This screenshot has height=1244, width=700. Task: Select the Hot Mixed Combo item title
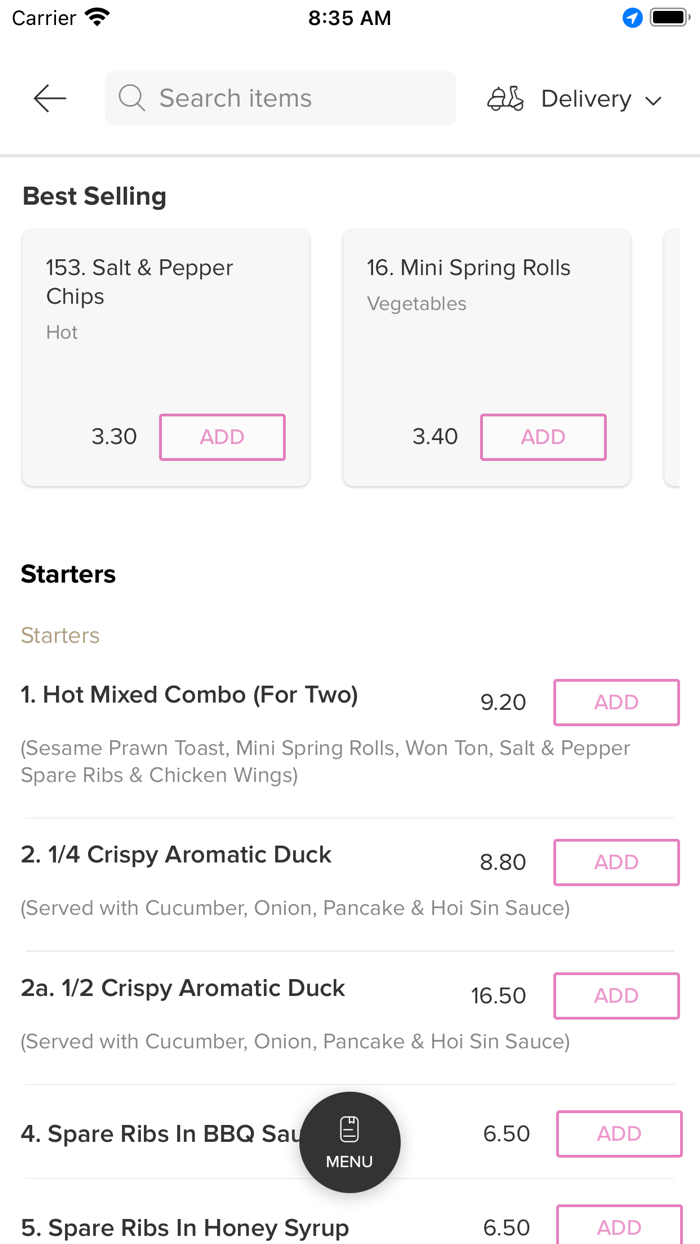click(189, 695)
